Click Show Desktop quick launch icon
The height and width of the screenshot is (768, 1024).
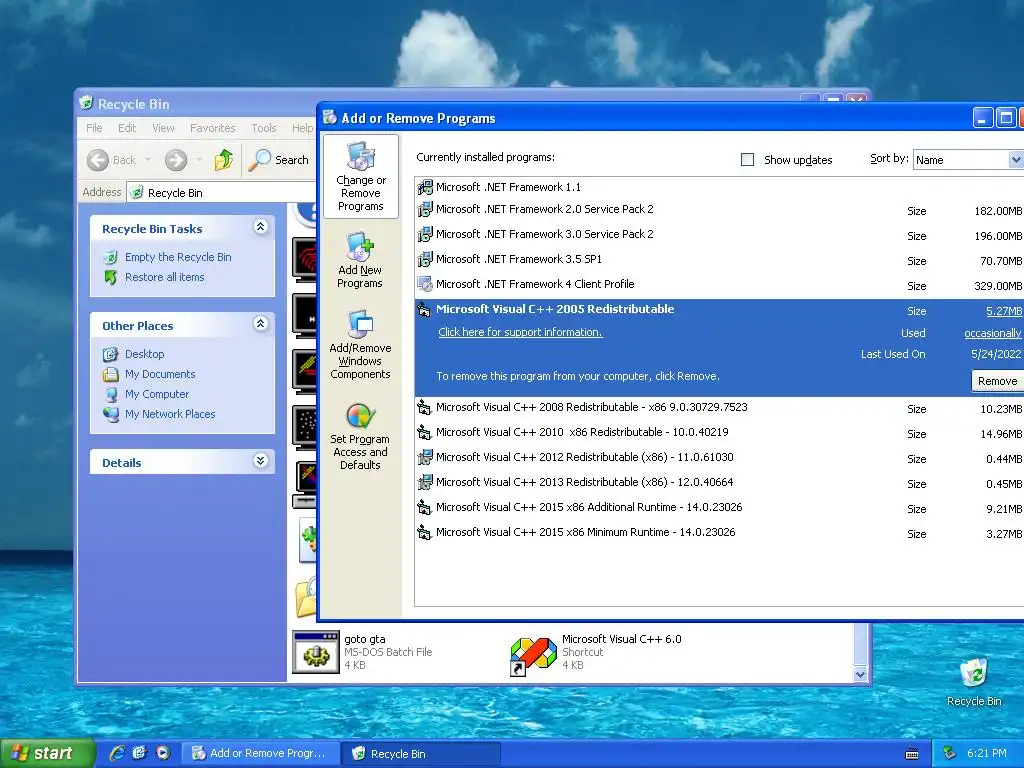pos(140,753)
